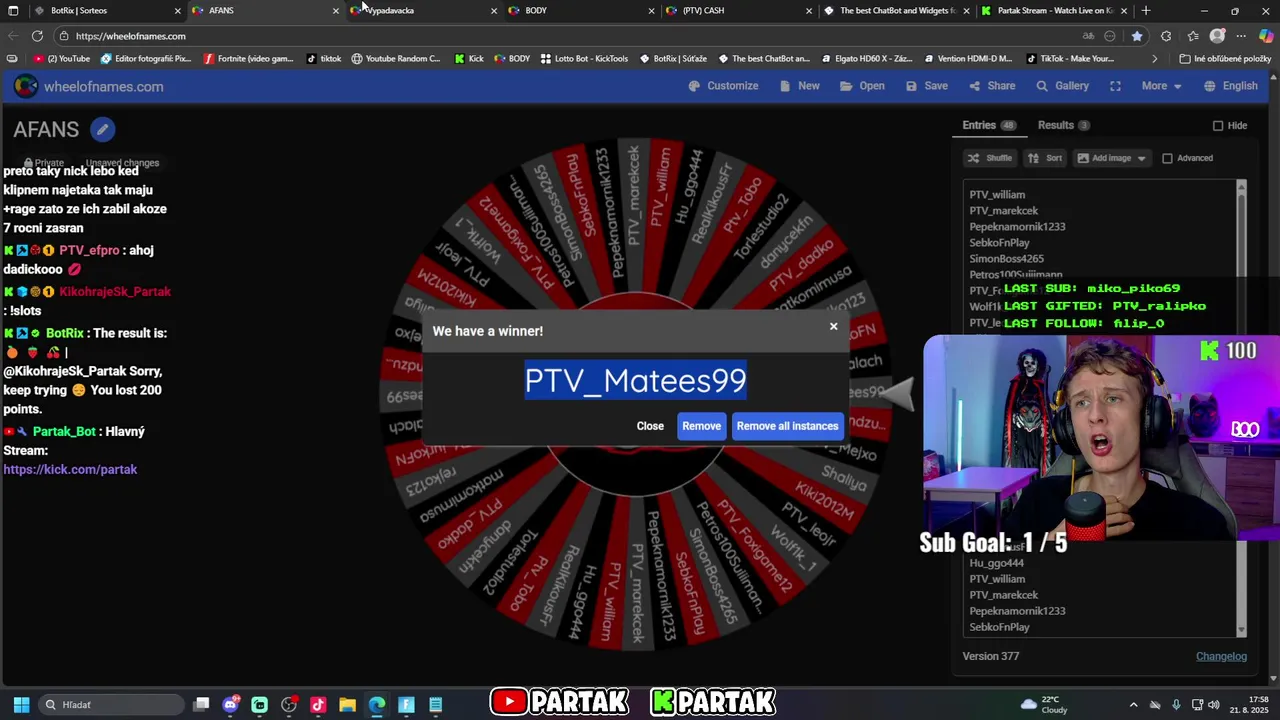Viewport: 1280px width, 720px height.
Task: Toggle fullscreen mode icon
Action: (1115, 86)
